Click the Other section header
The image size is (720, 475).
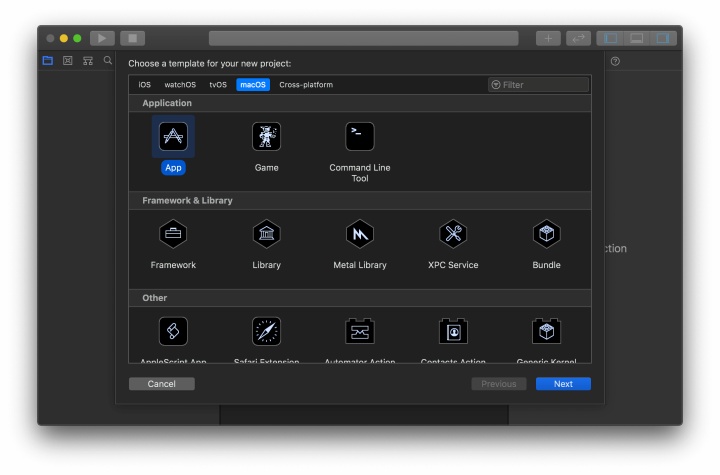(x=360, y=298)
